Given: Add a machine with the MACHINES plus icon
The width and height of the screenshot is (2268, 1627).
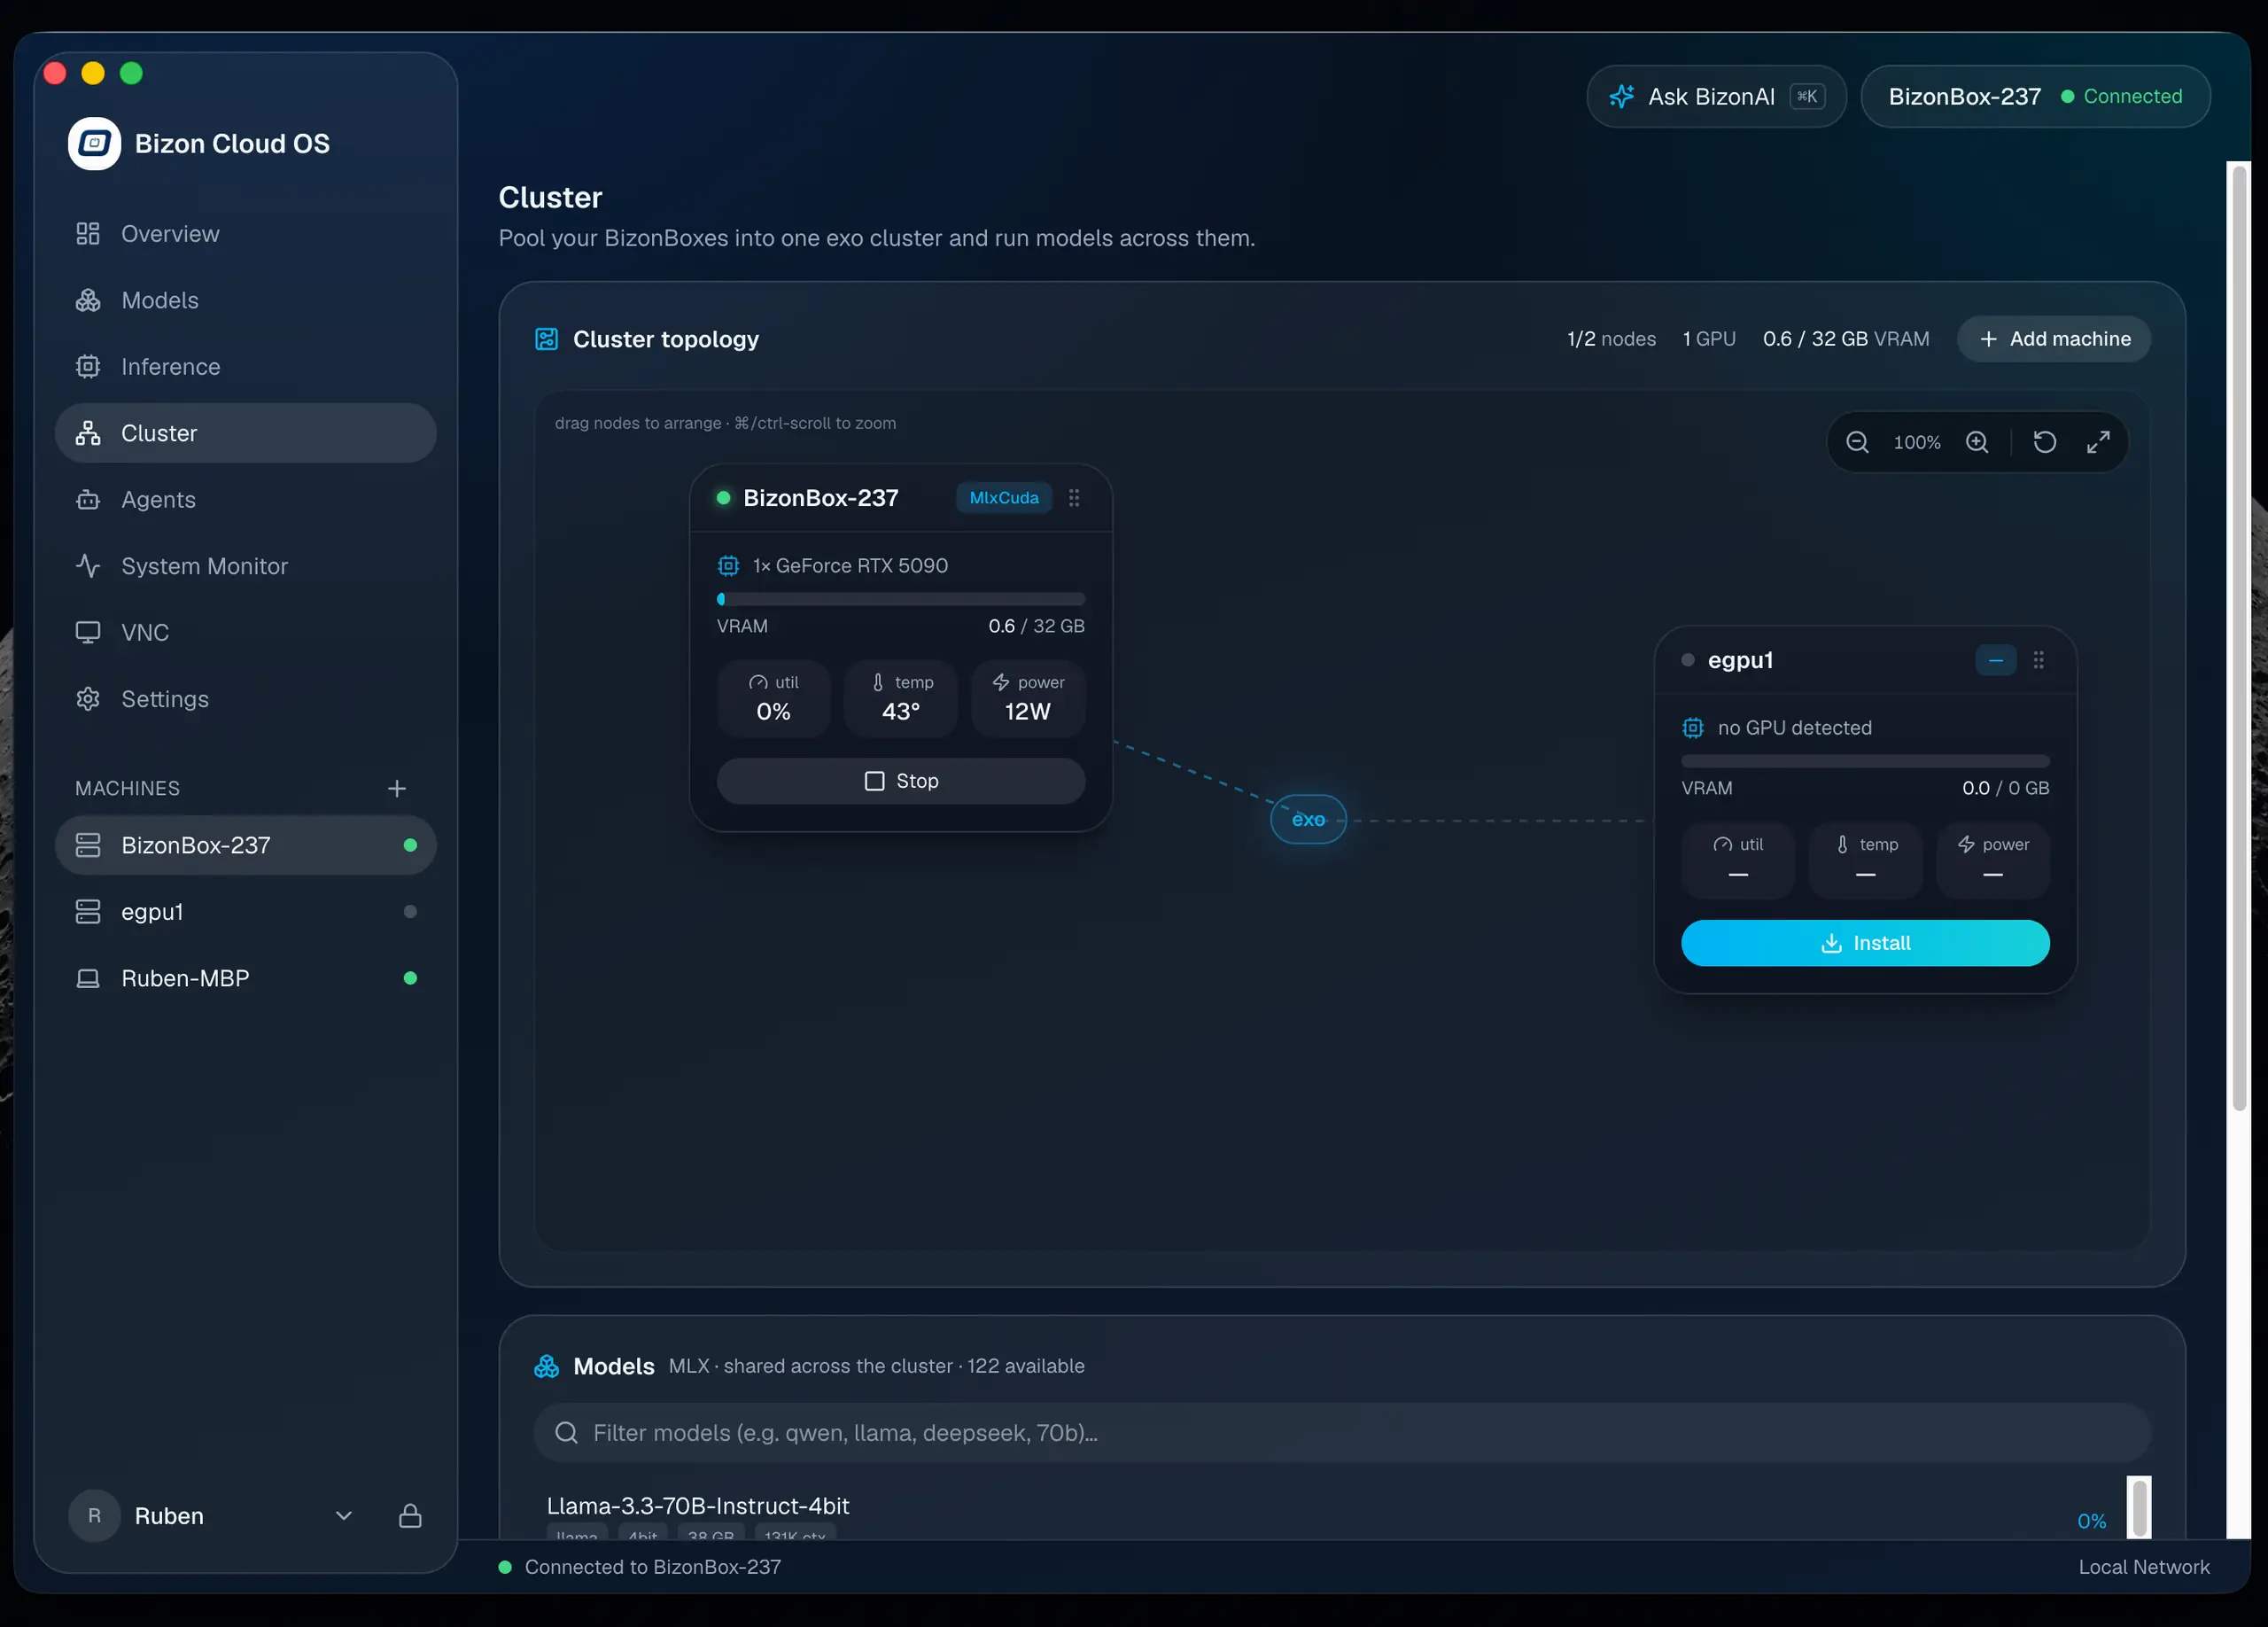Looking at the screenshot, I should [397, 789].
